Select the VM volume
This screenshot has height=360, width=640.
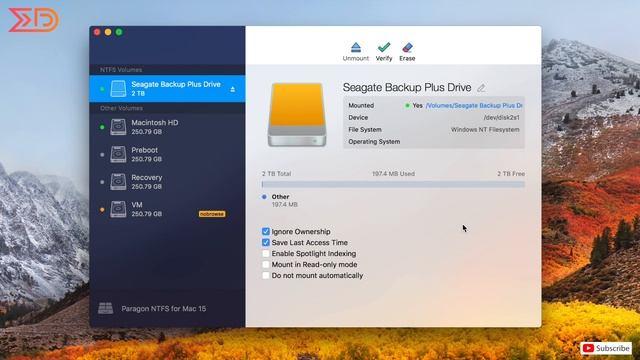click(x=167, y=209)
